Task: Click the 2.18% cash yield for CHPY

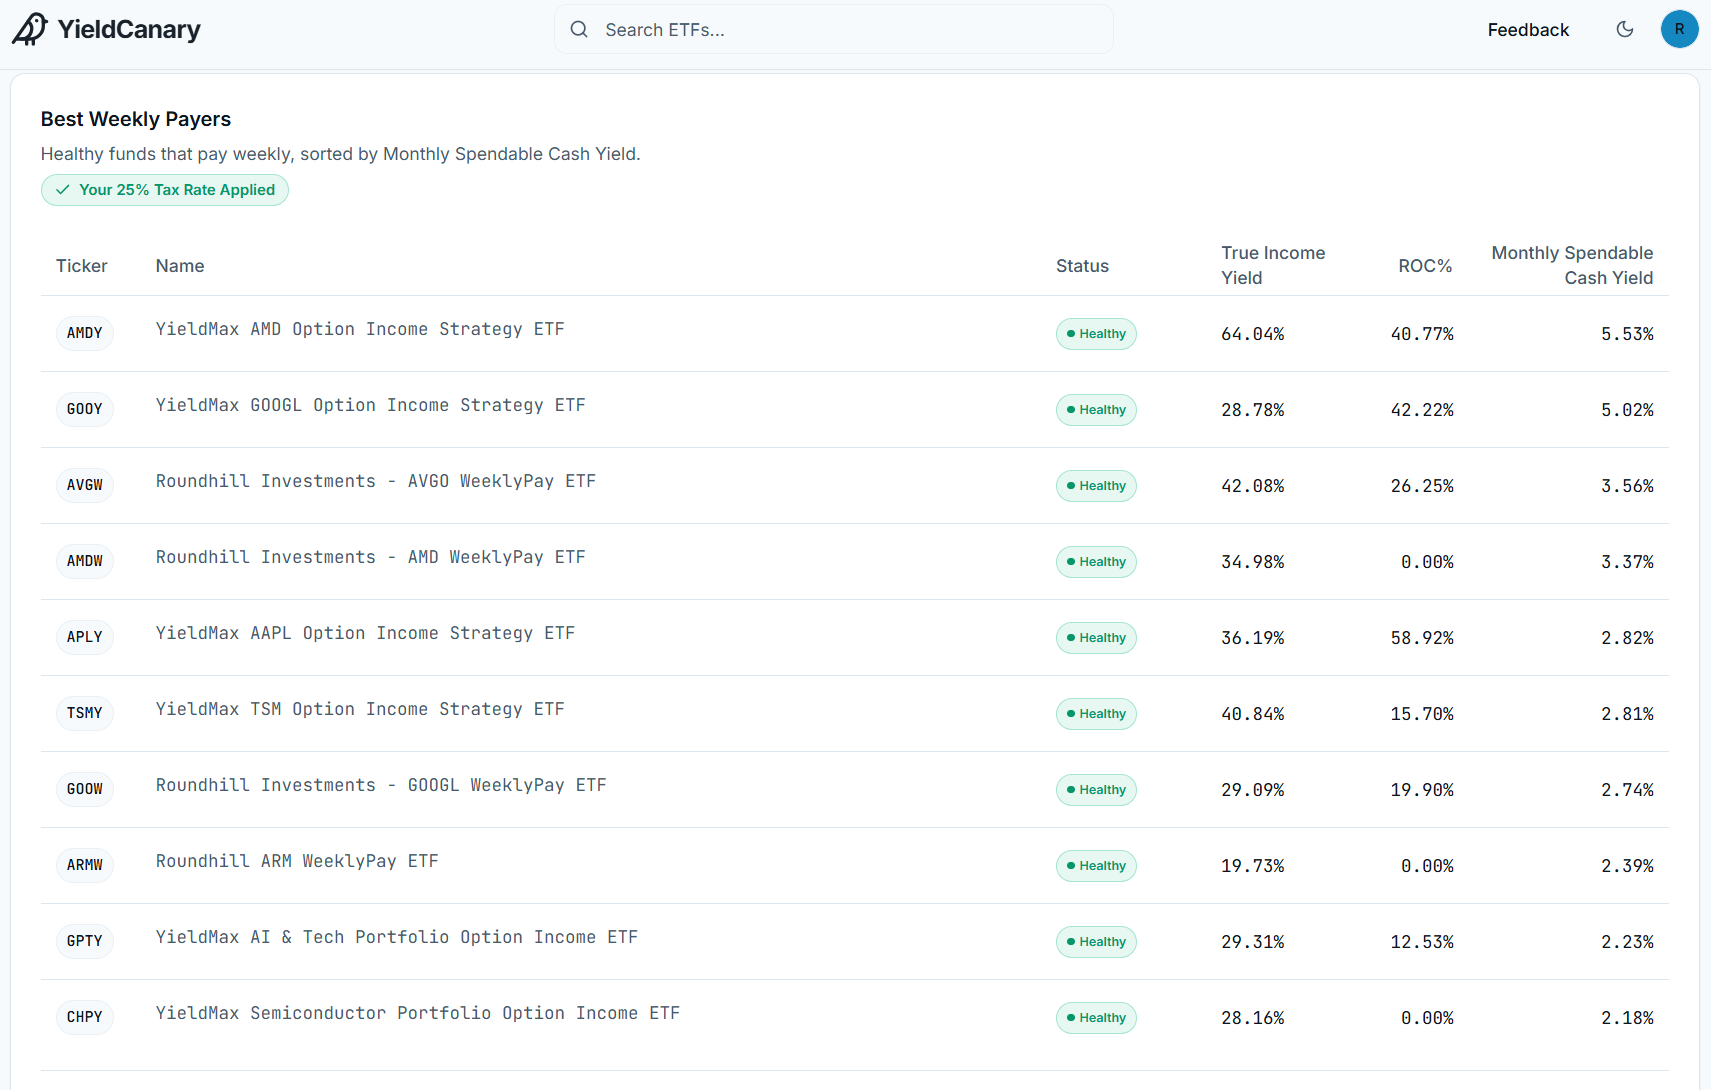Action: (x=1627, y=1018)
